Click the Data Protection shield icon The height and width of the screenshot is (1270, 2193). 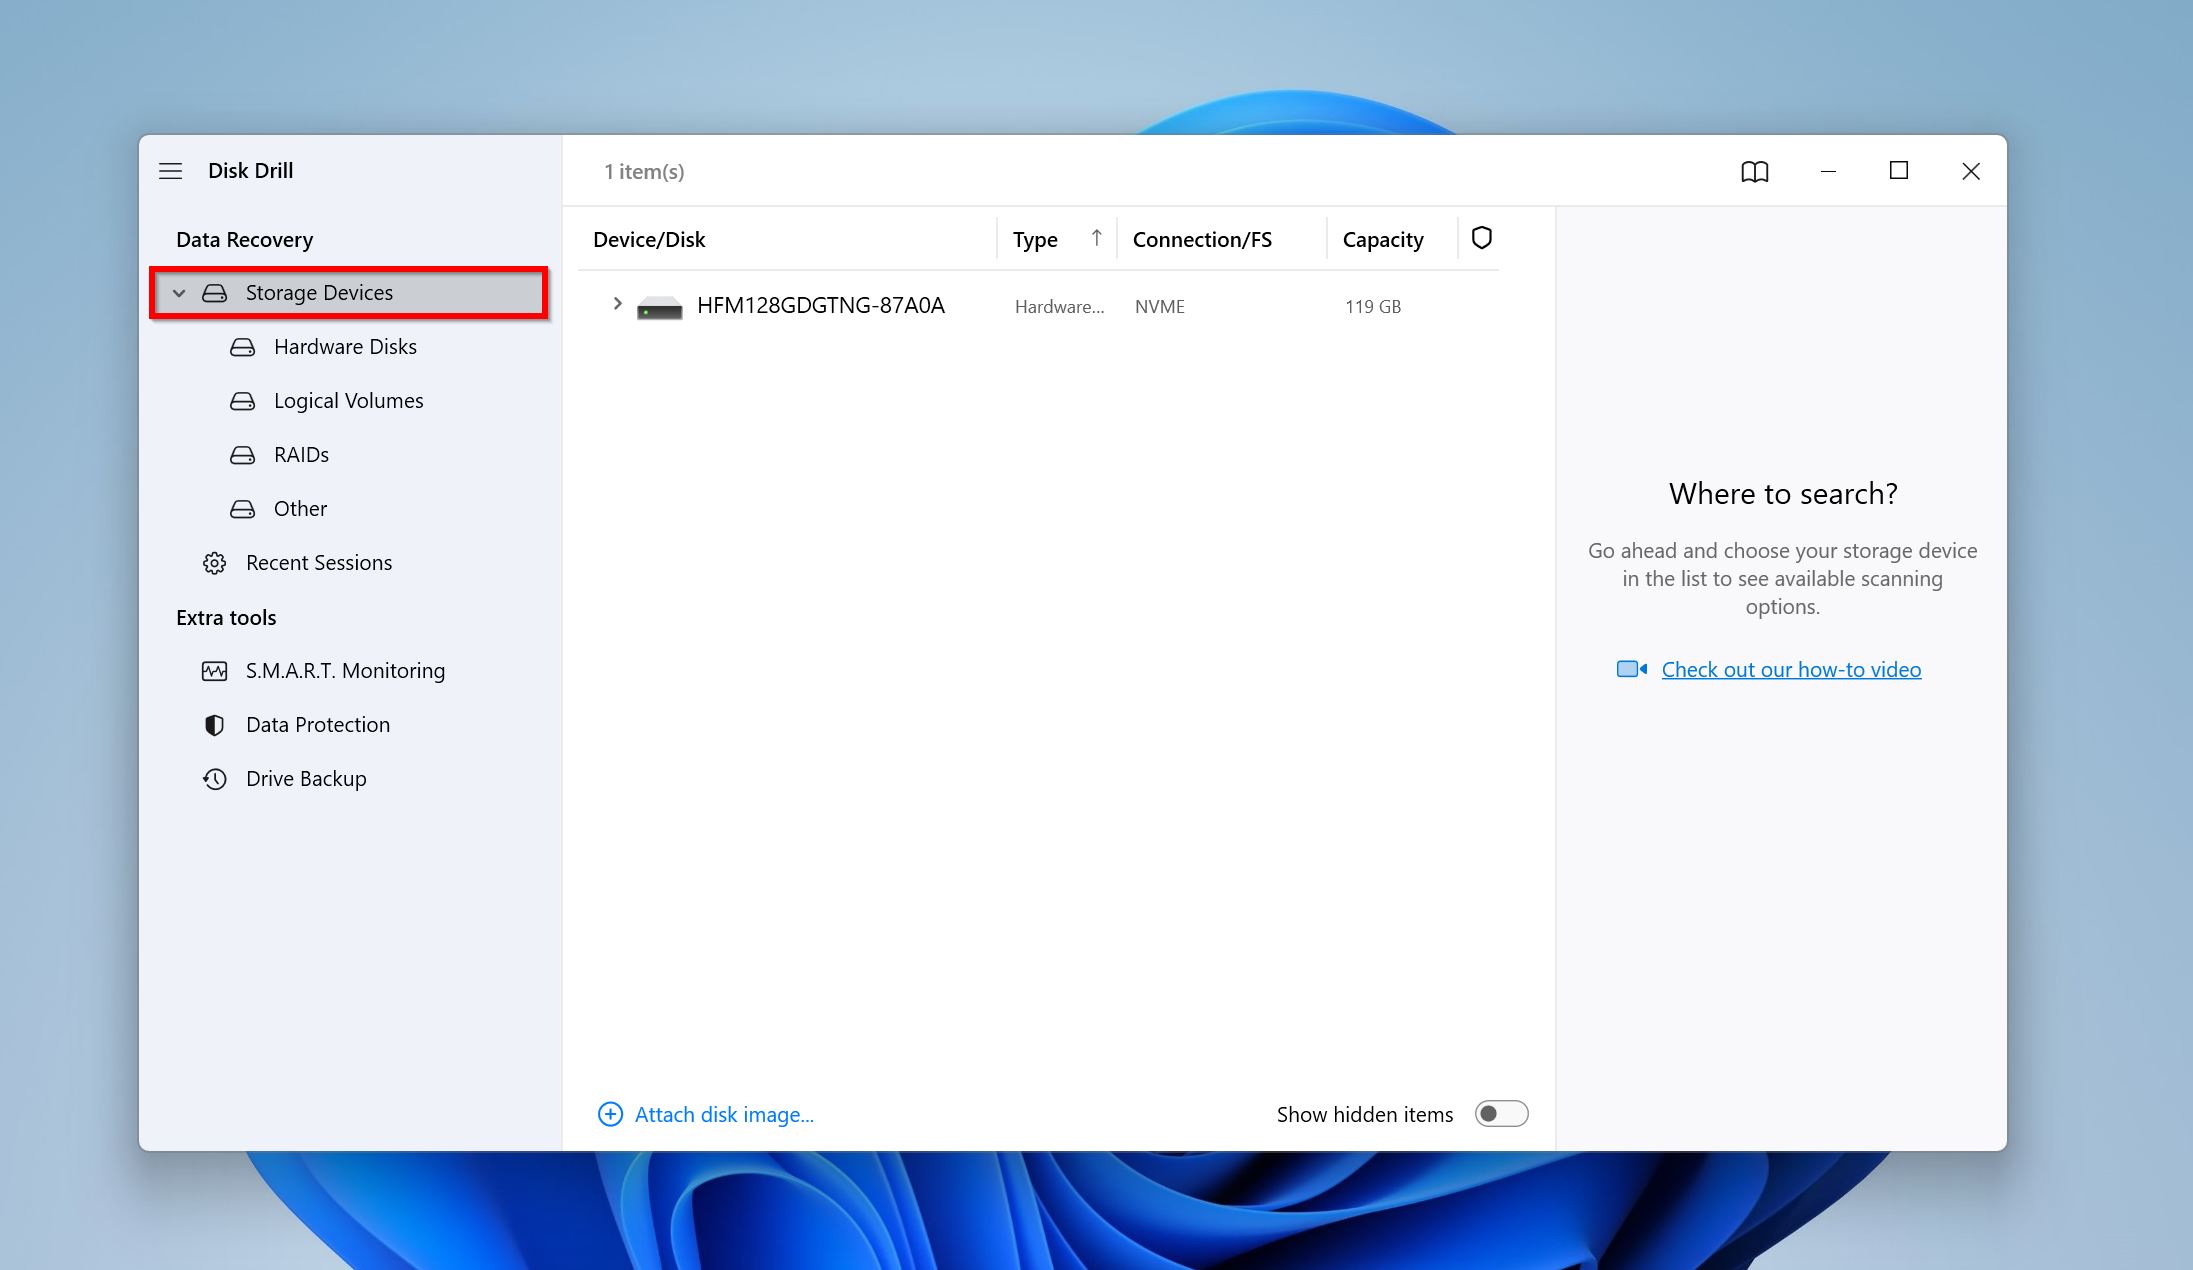click(x=214, y=725)
